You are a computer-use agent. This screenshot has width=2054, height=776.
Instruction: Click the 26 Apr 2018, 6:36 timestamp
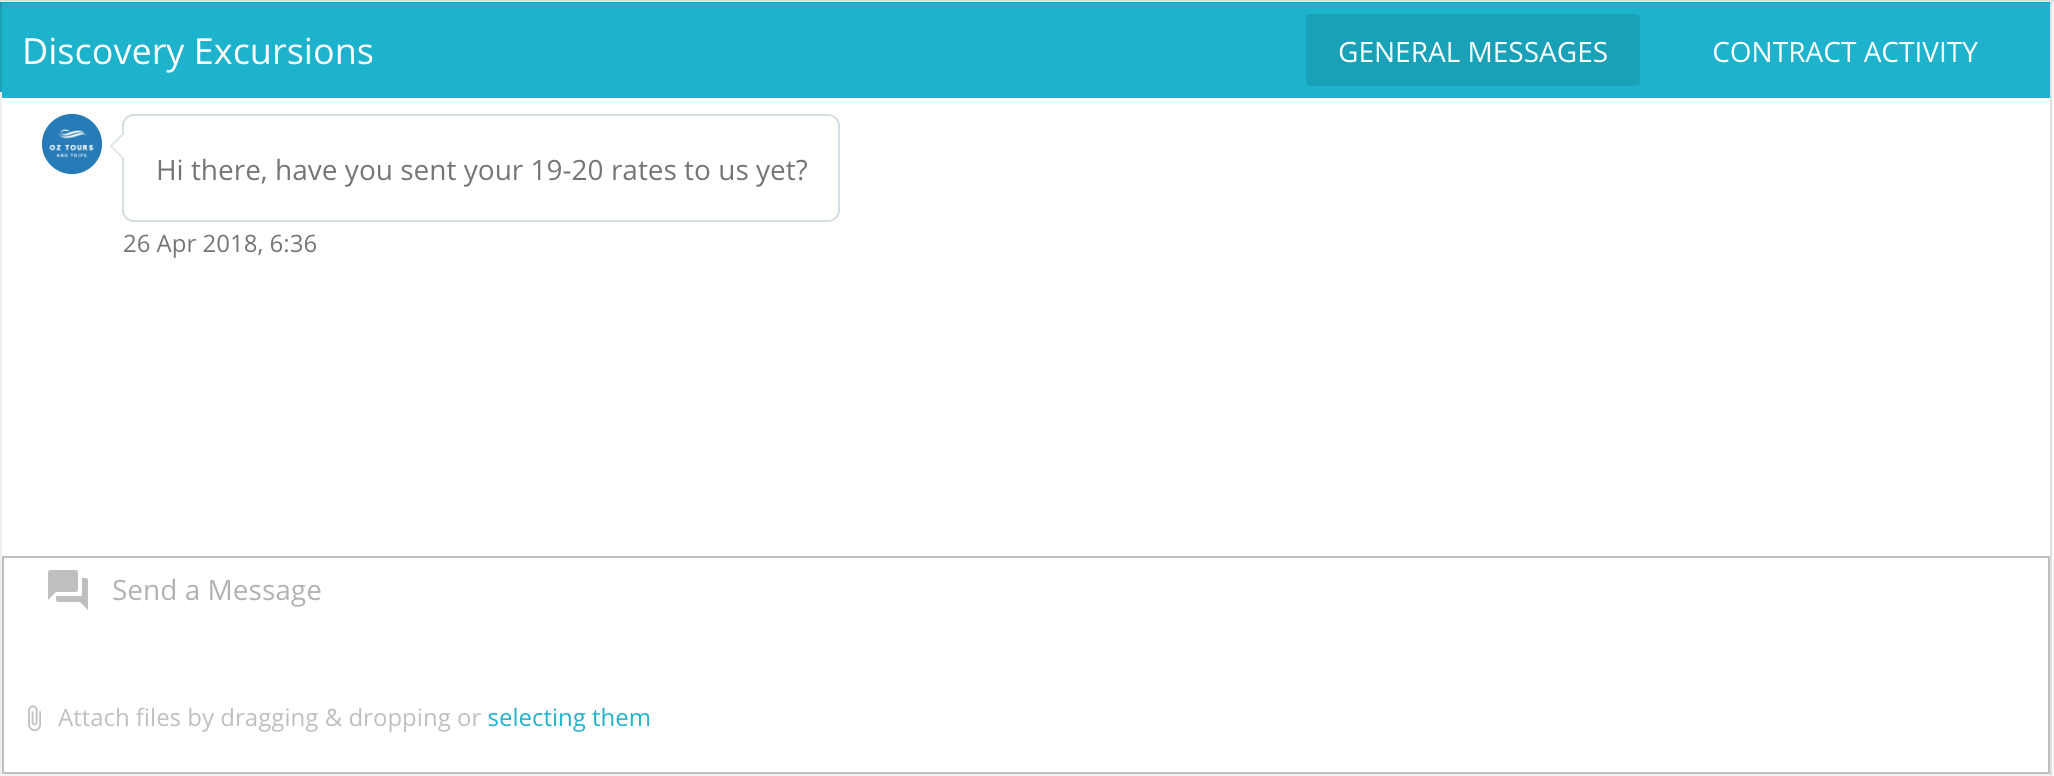[x=220, y=244]
